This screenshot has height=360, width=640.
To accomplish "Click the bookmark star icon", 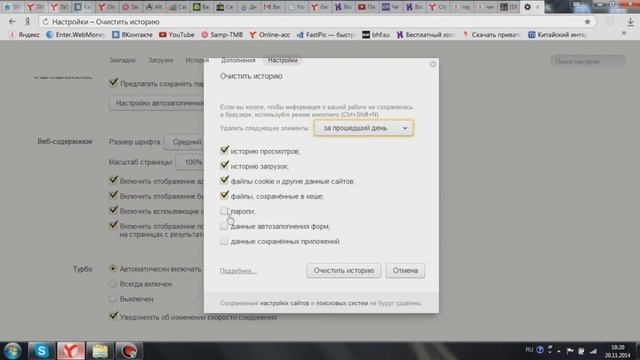I will [587, 22].
